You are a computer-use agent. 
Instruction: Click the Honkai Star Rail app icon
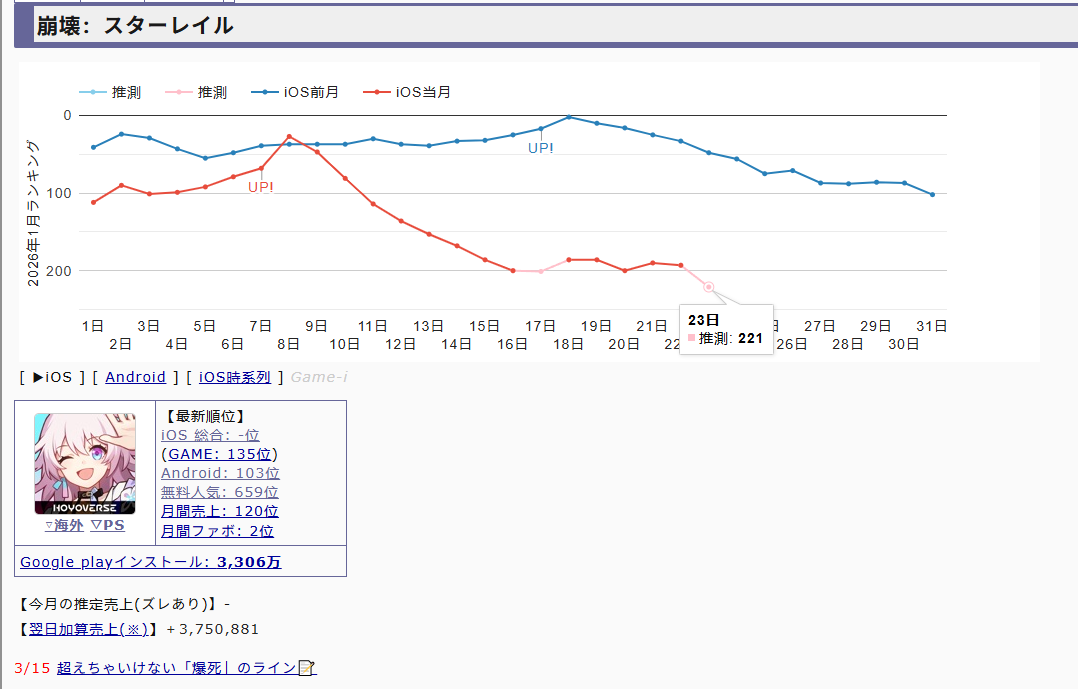coord(85,463)
